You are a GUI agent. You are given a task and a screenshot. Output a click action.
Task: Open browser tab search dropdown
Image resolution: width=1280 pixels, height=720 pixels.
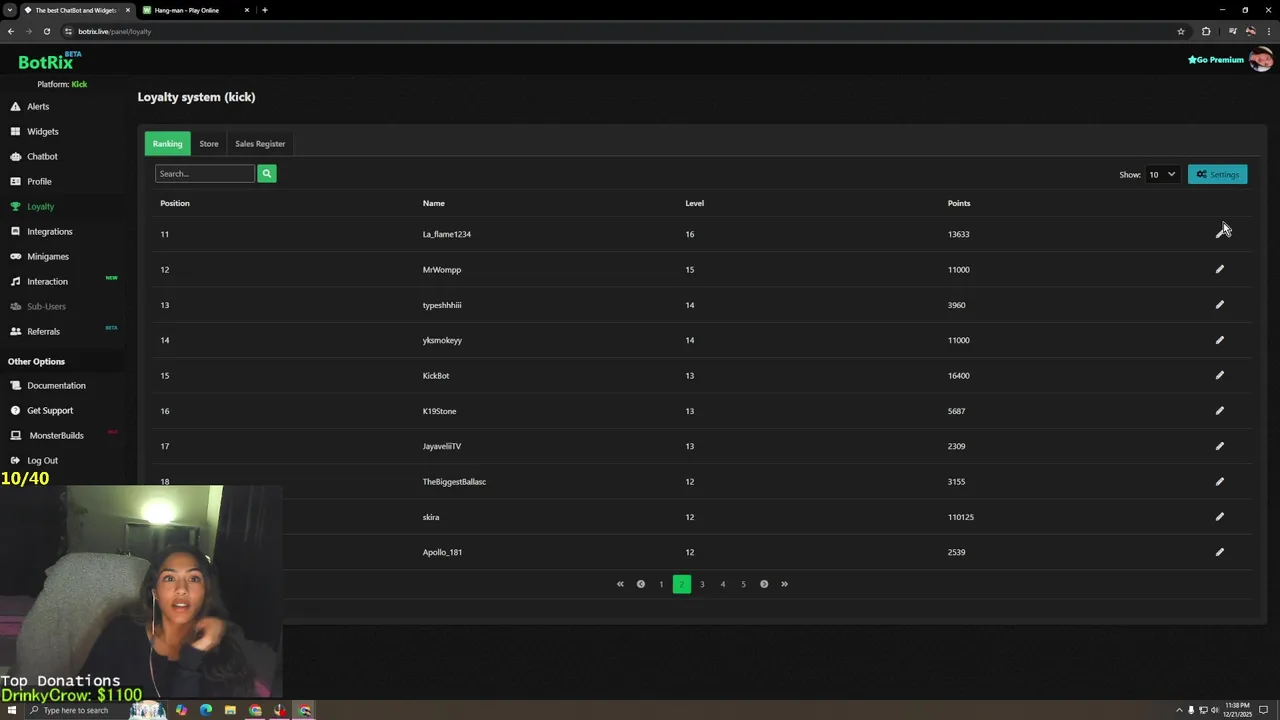click(x=10, y=10)
